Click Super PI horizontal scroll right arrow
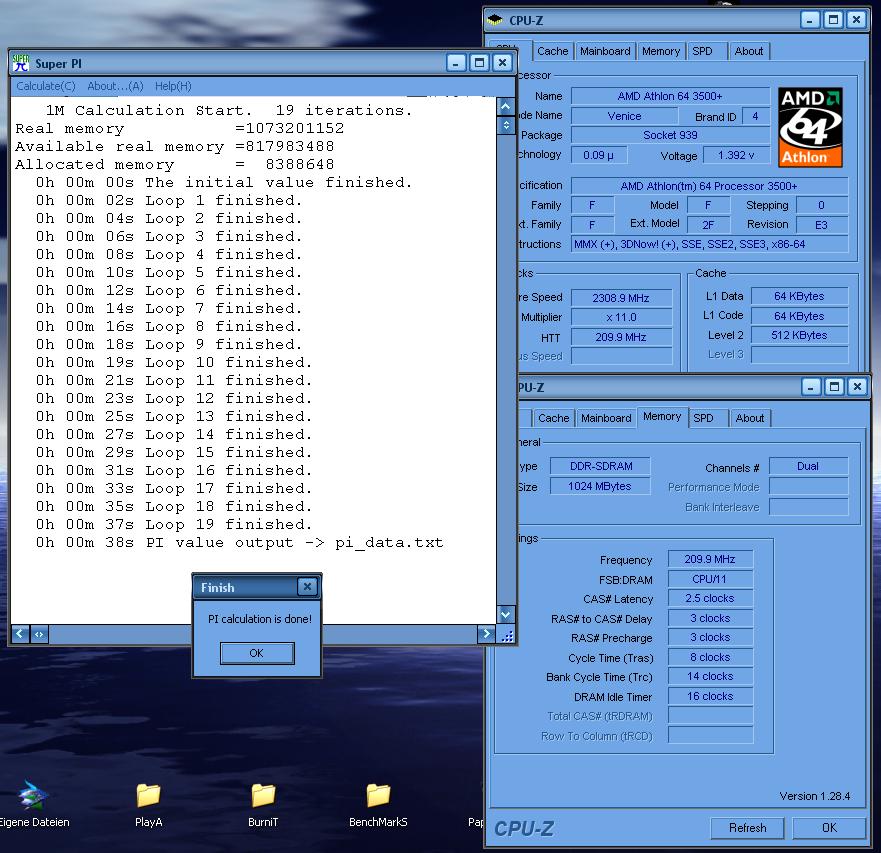 coord(486,634)
